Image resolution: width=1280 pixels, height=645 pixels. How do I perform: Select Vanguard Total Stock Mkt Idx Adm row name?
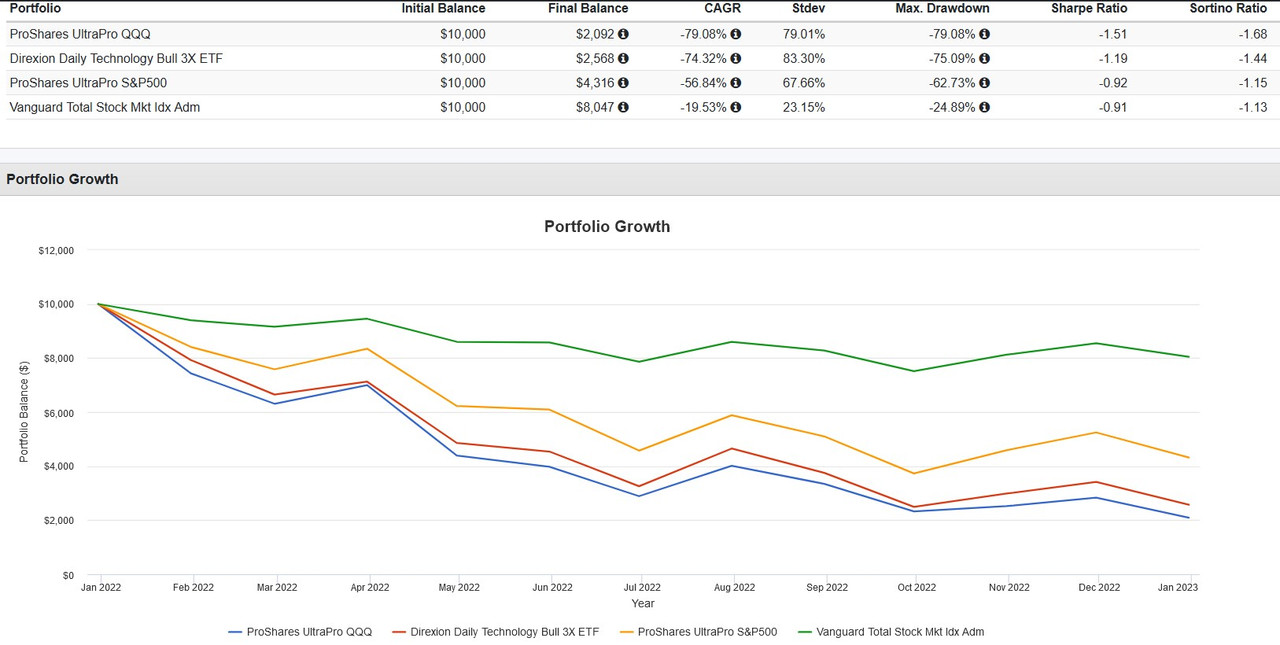105,107
